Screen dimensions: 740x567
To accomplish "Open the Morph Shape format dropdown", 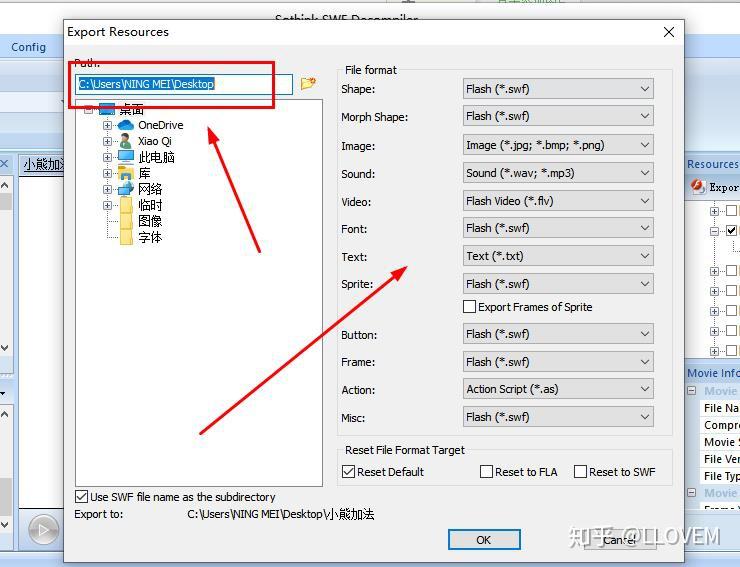I will pyautogui.click(x=558, y=116).
